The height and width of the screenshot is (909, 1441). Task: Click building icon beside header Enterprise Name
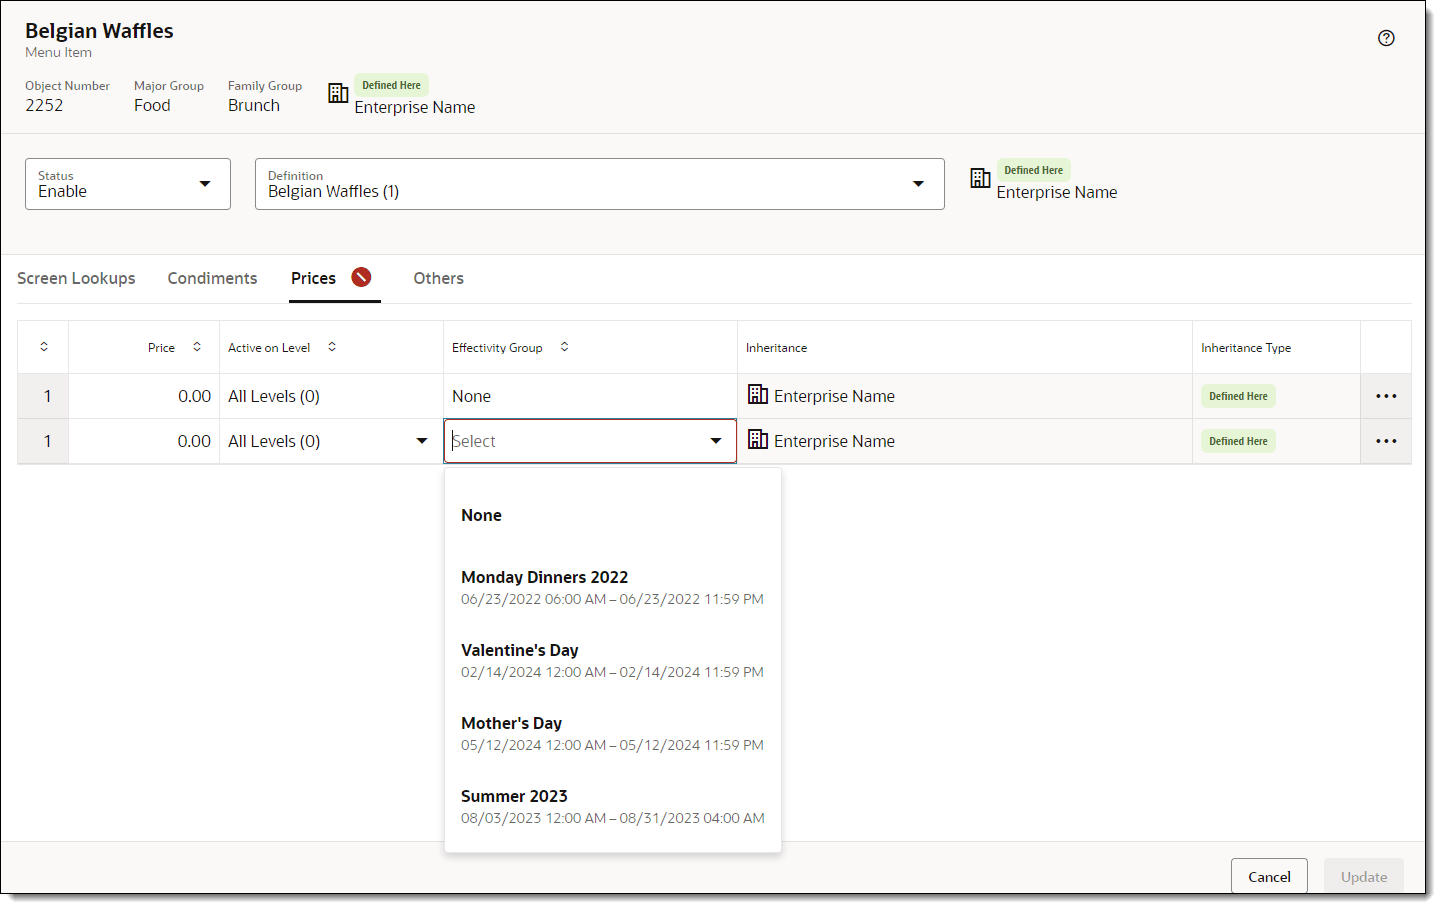(338, 93)
